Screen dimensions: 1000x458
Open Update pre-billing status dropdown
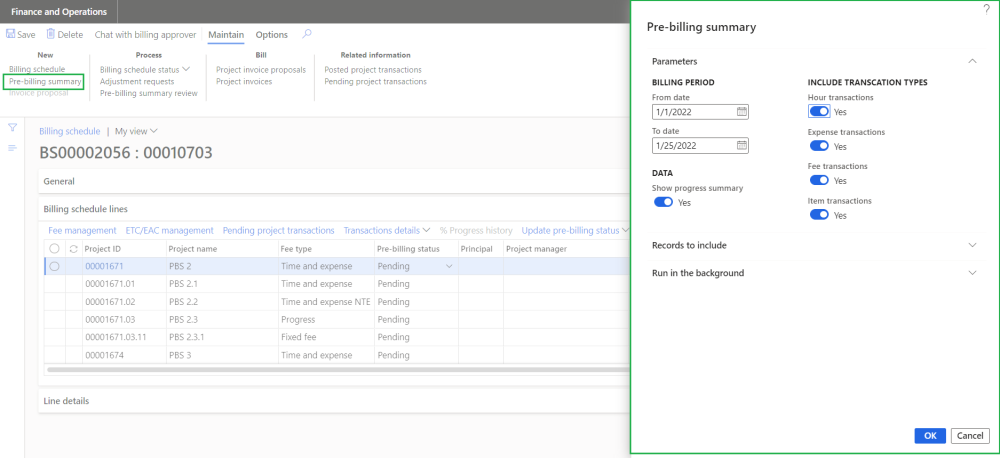570,230
